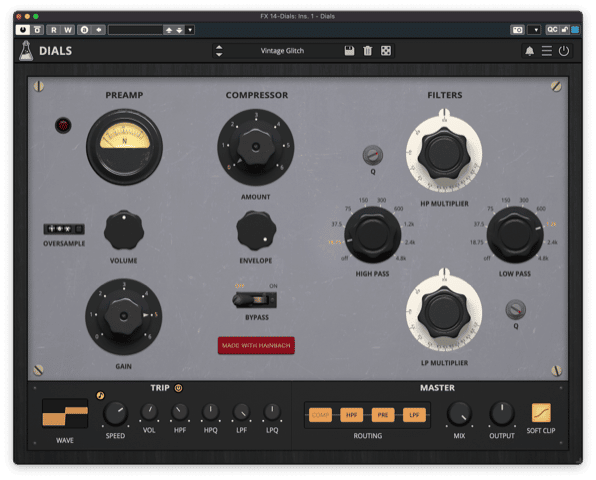Viewport: 596px width, 480px height.
Task: Click the small Q knob near HP Multiplier
Action: (x=373, y=155)
